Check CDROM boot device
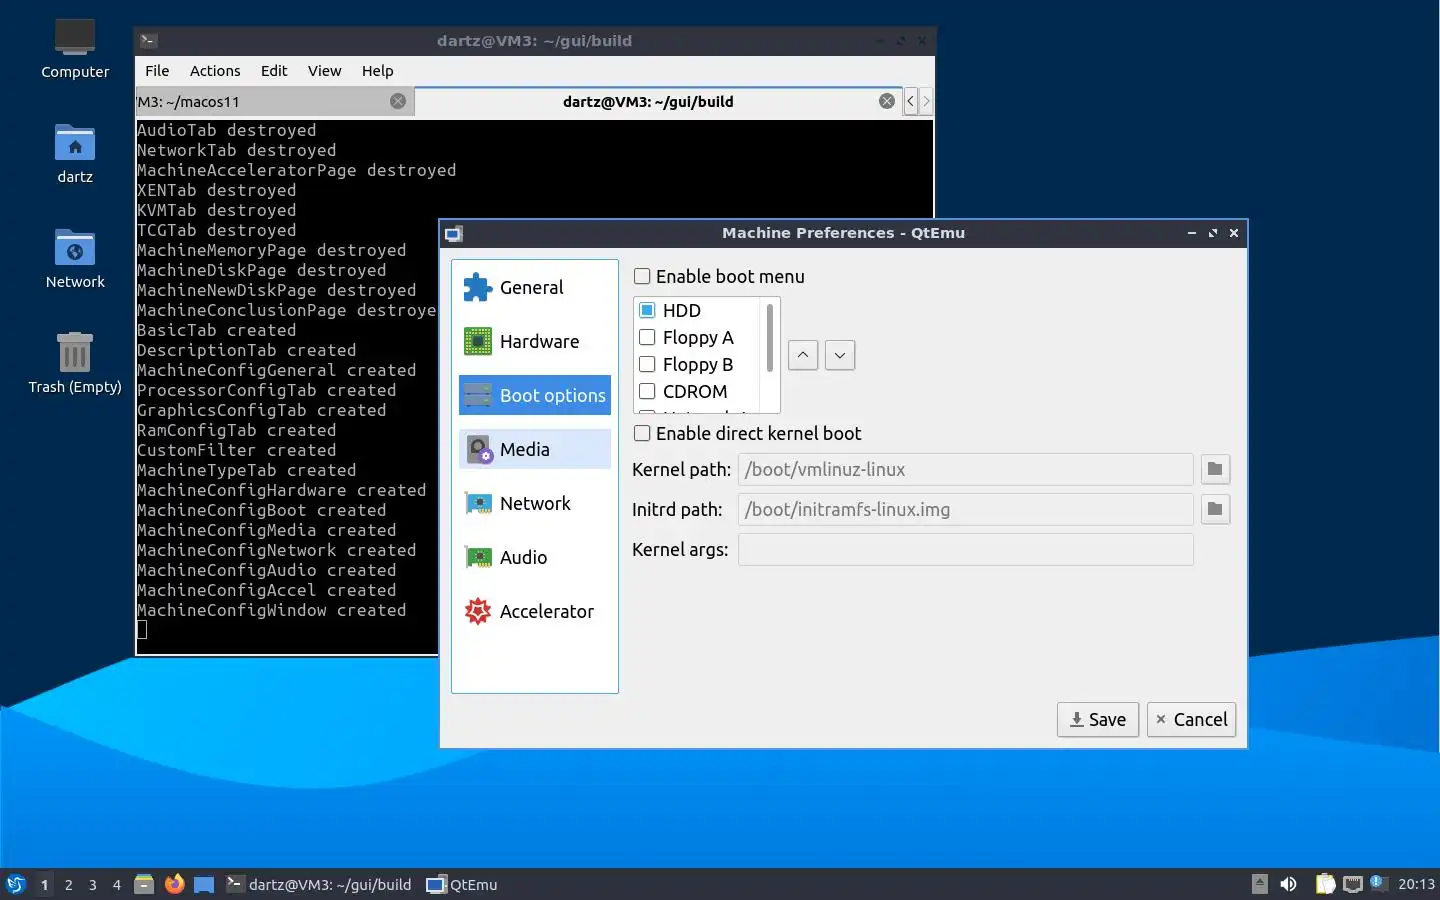1440x900 pixels. (647, 392)
